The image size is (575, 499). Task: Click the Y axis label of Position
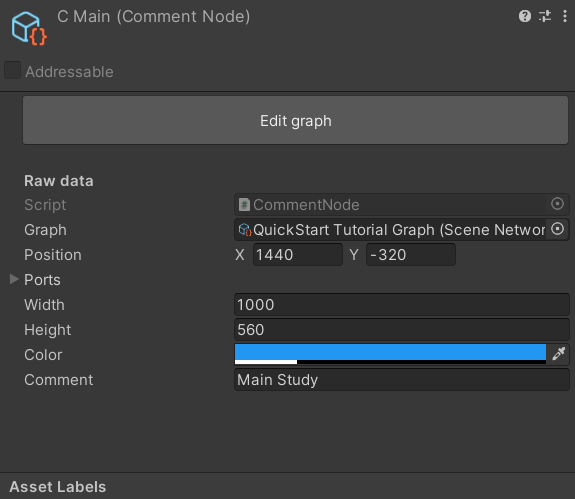tap(354, 255)
